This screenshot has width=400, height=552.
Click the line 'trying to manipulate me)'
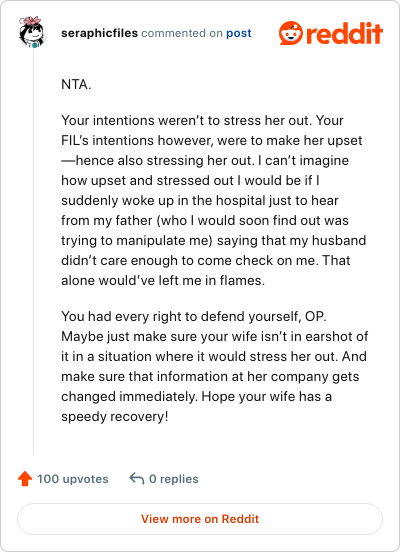coord(214,240)
